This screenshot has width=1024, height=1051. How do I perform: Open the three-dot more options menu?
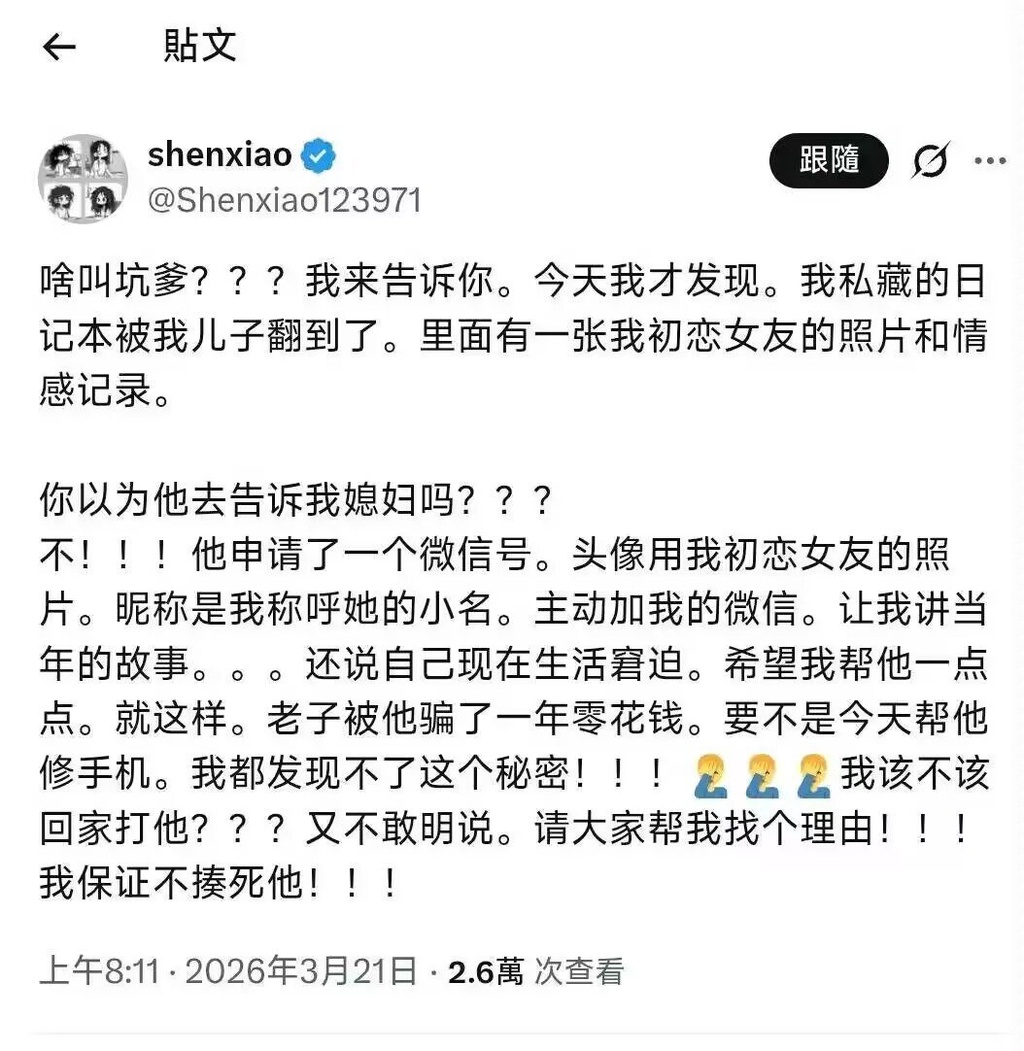pos(990,161)
